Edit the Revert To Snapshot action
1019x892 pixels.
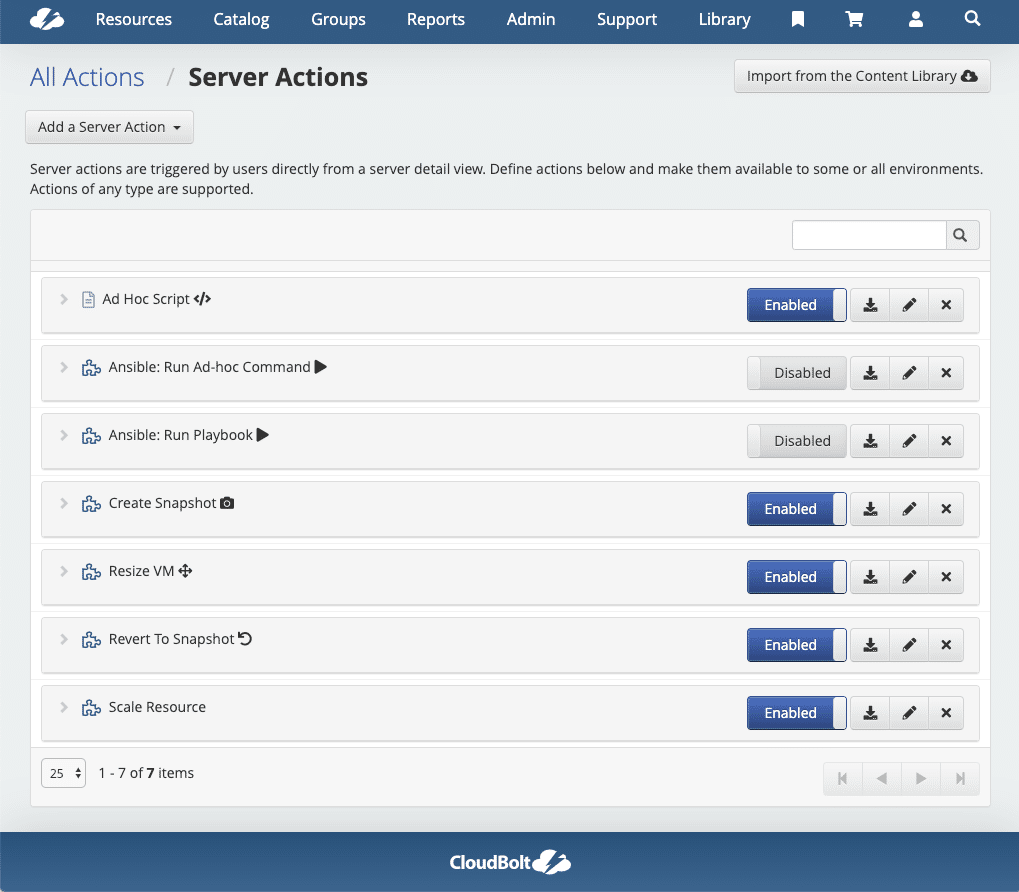[909, 645]
